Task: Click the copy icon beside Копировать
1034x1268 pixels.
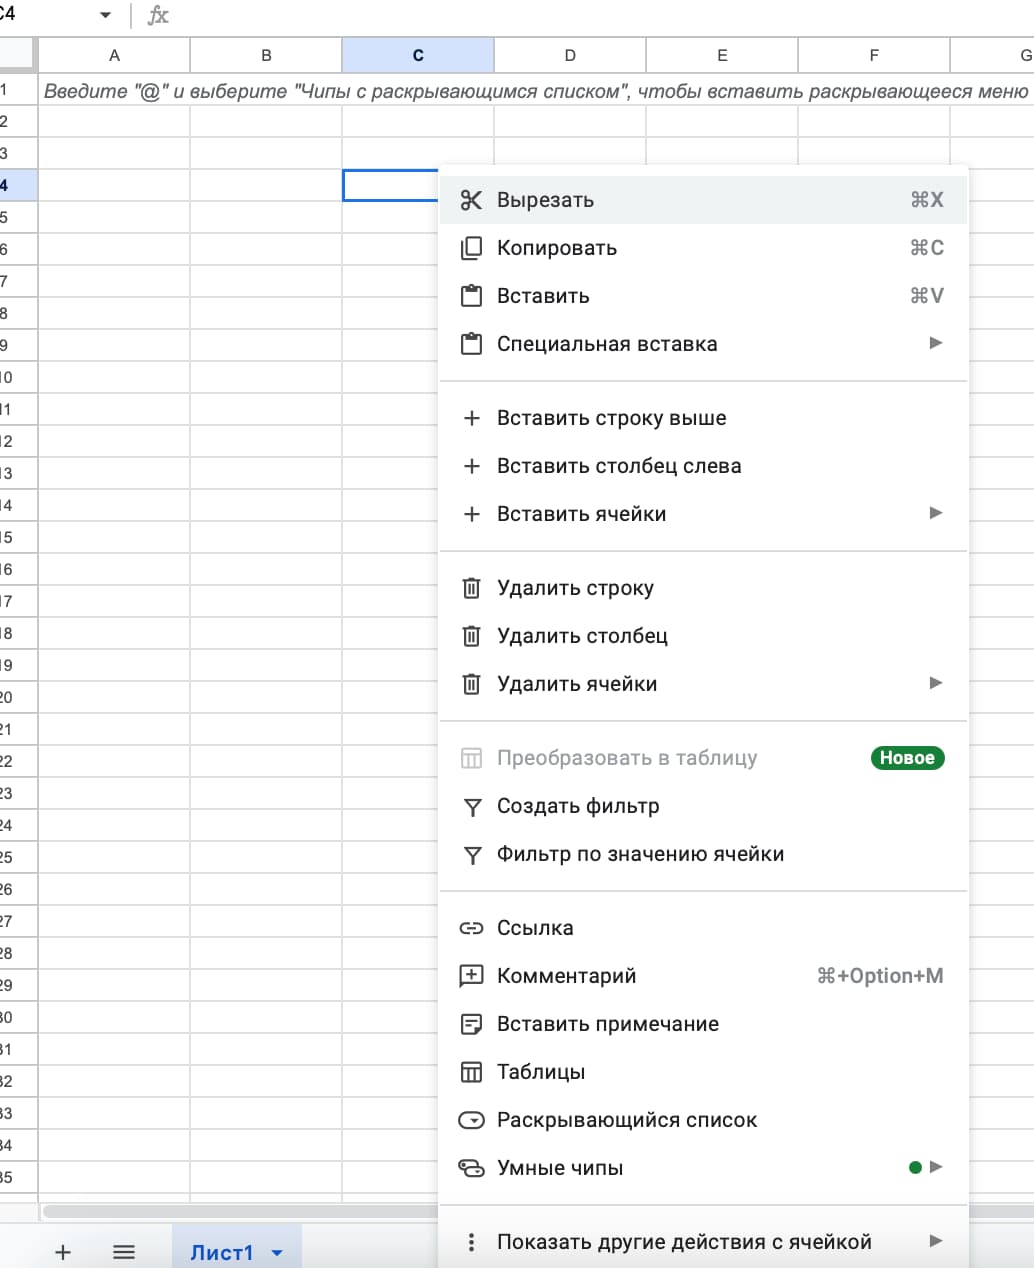Action: 471,248
